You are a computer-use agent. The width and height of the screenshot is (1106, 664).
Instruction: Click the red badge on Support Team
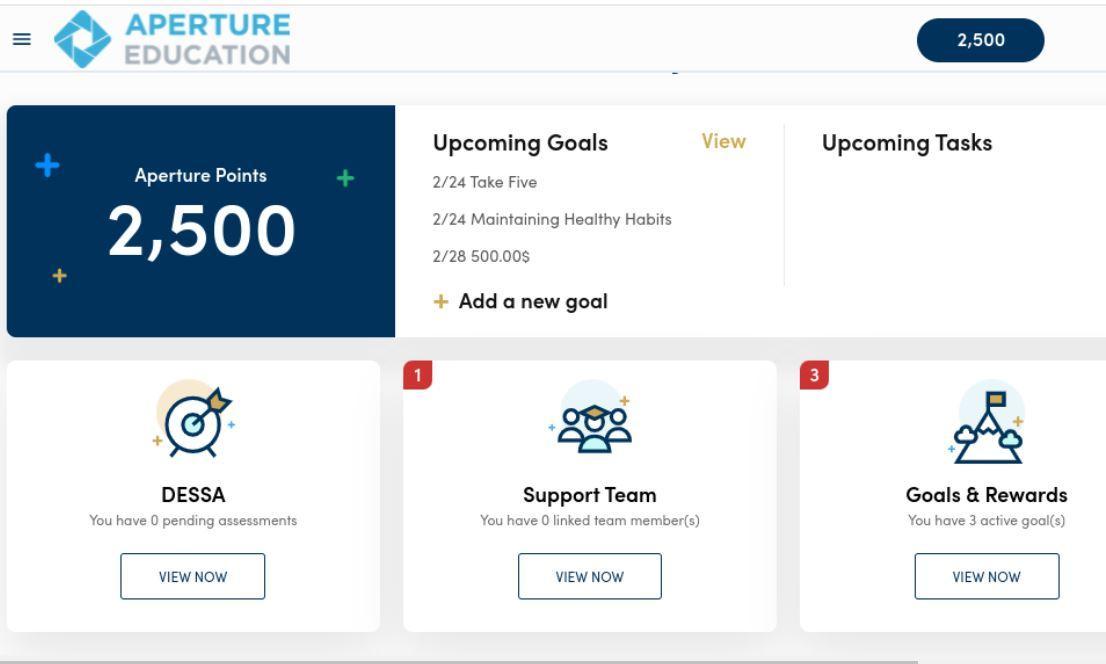416,374
